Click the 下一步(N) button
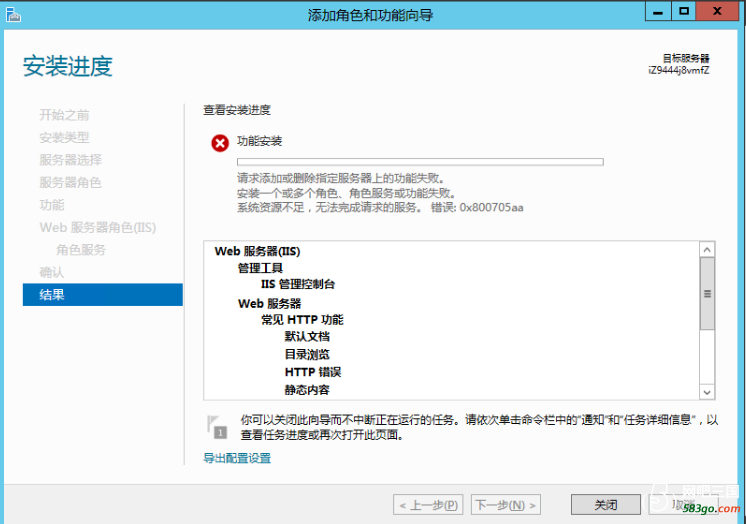 pos(506,504)
